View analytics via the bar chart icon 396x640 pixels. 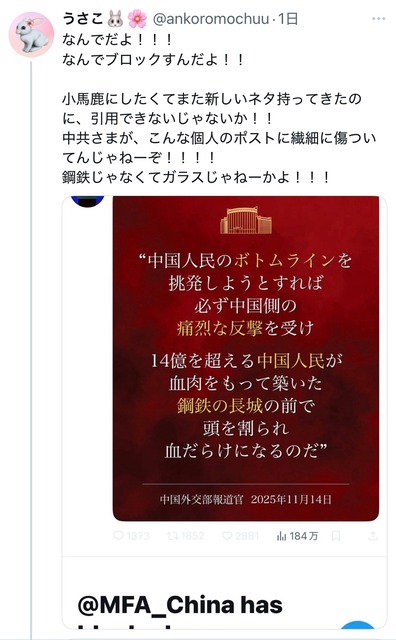click(282, 536)
